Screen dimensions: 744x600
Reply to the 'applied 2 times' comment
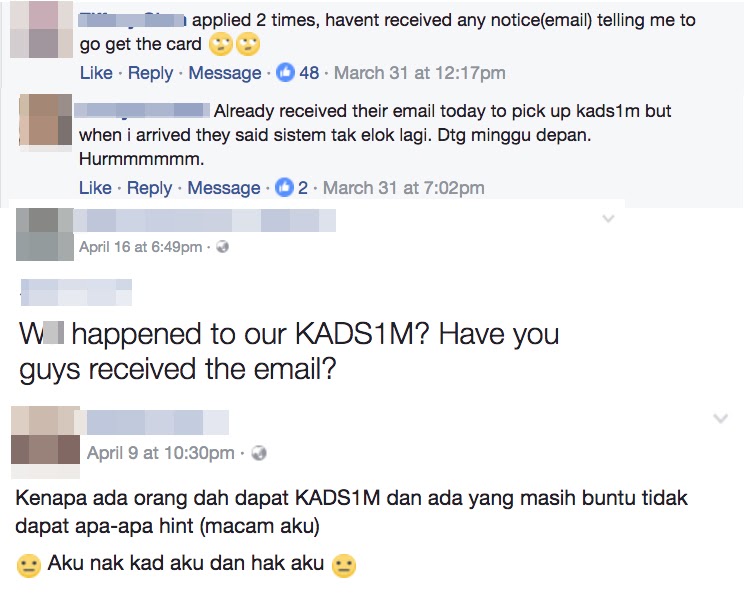coord(150,73)
